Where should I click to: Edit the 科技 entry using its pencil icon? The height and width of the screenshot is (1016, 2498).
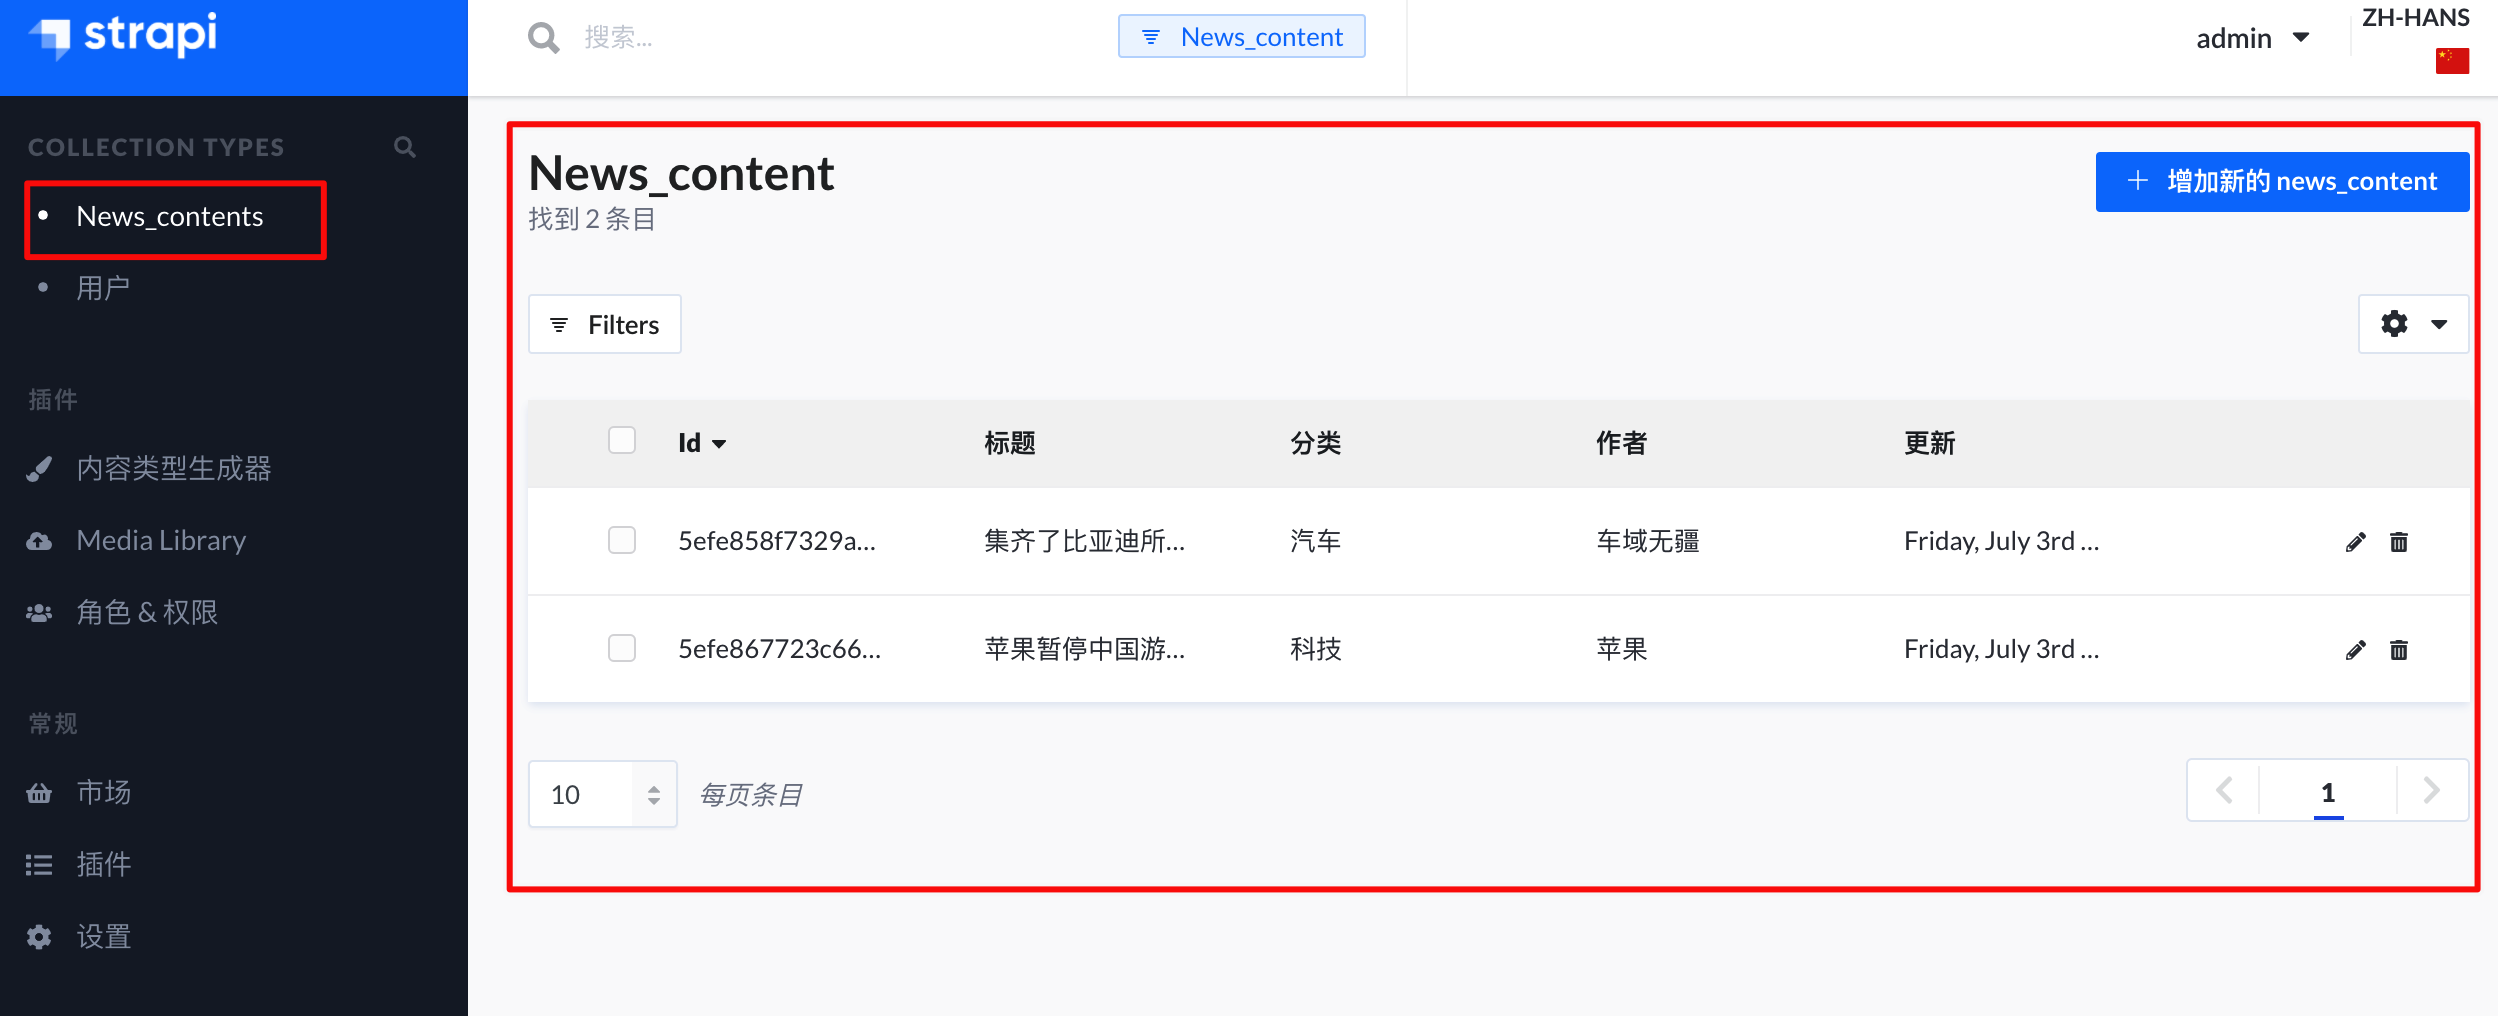[x=2355, y=650]
